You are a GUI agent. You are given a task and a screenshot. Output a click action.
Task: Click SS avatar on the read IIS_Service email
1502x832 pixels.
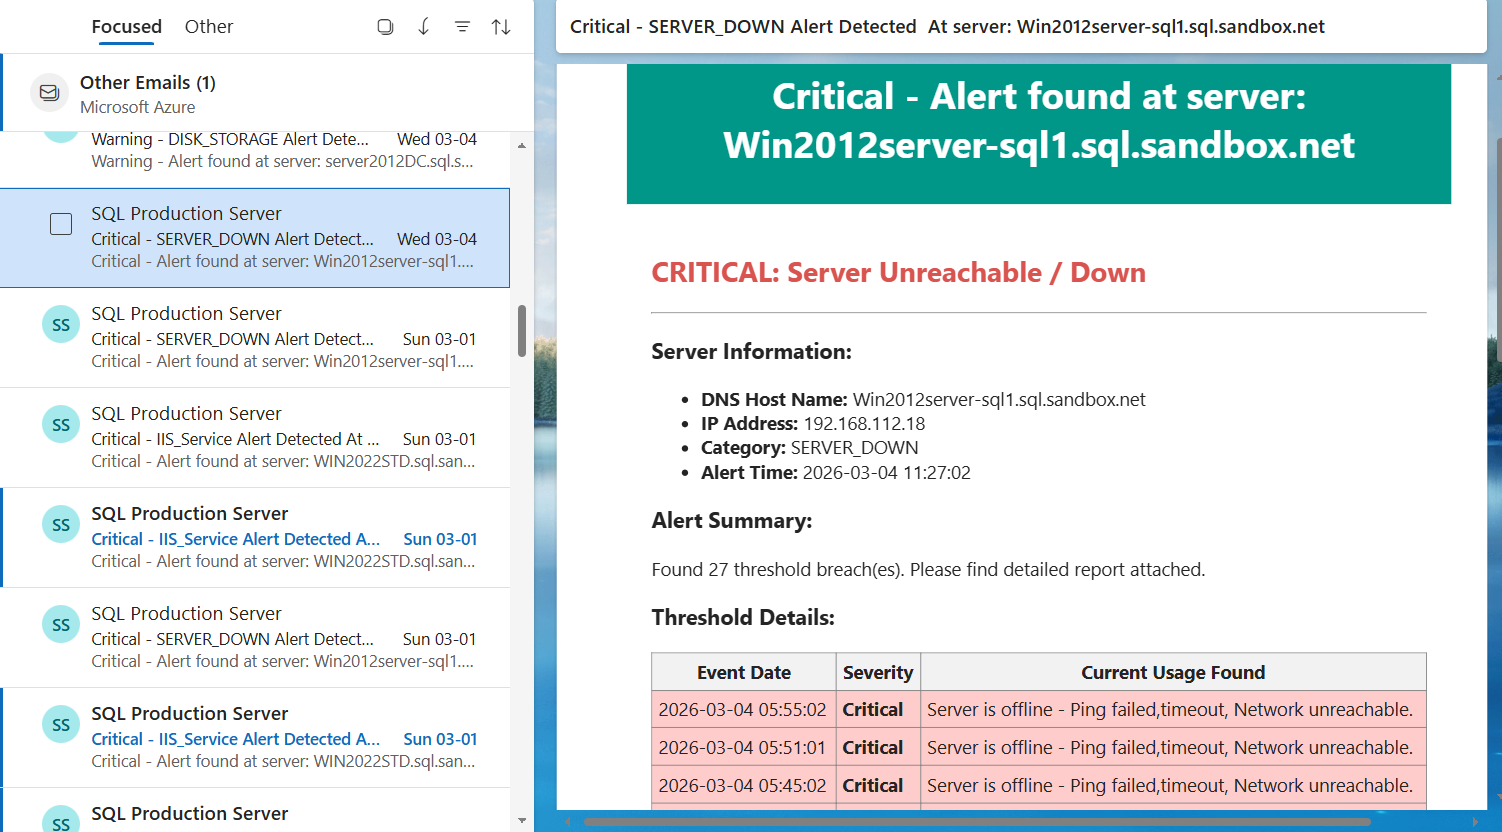(x=61, y=425)
